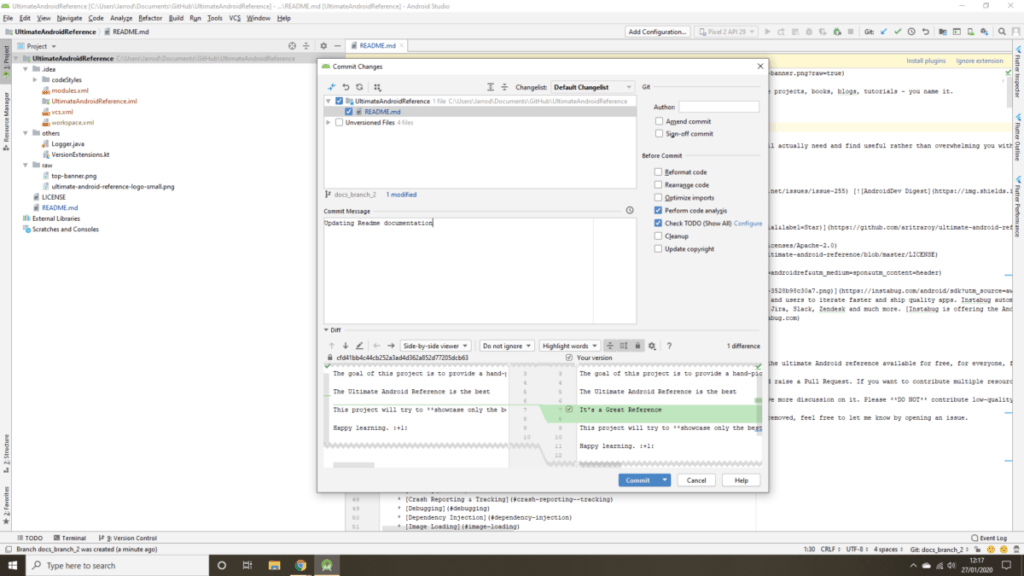Expand the Unversioned Files node
Image resolution: width=1024 pixels, height=576 pixels.
click(329, 123)
